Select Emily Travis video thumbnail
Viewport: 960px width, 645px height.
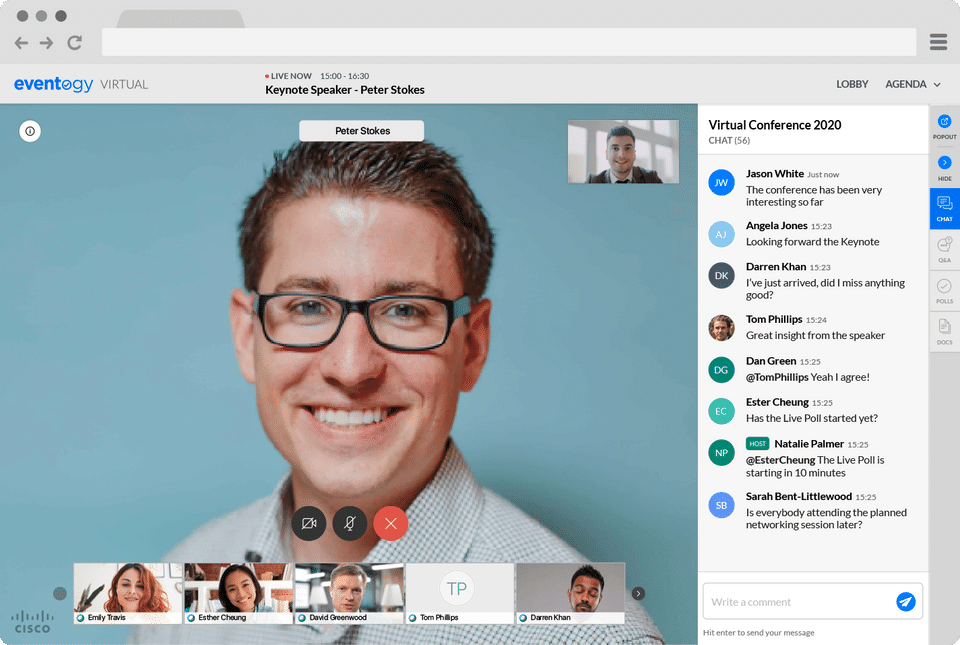128,593
